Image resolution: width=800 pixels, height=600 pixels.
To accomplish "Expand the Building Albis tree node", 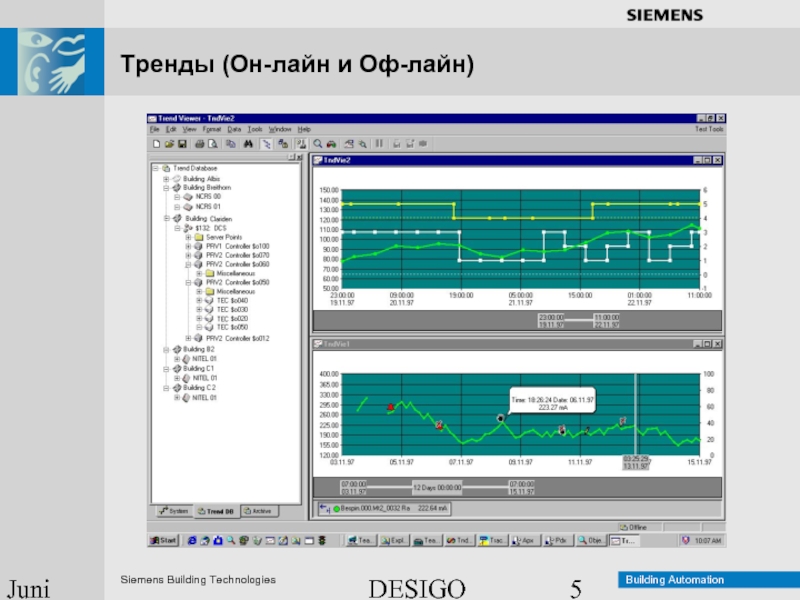I will pyautogui.click(x=165, y=179).
